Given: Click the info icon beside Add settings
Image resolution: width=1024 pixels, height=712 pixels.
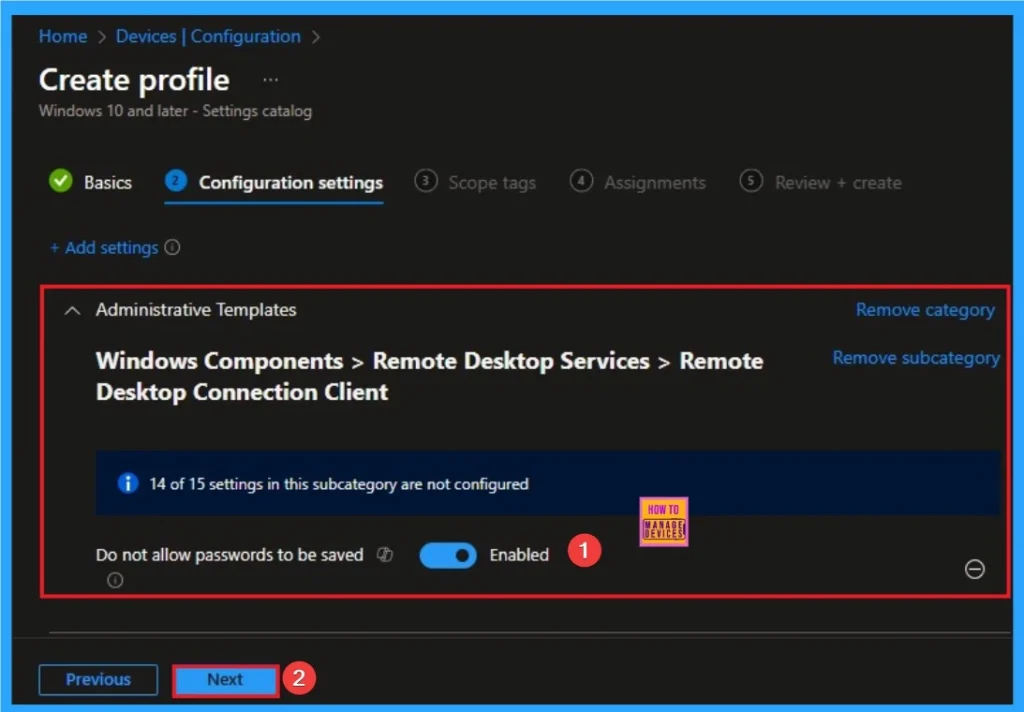Looking at the screenshot, I should pyautogui.click(x=170, y=247).
